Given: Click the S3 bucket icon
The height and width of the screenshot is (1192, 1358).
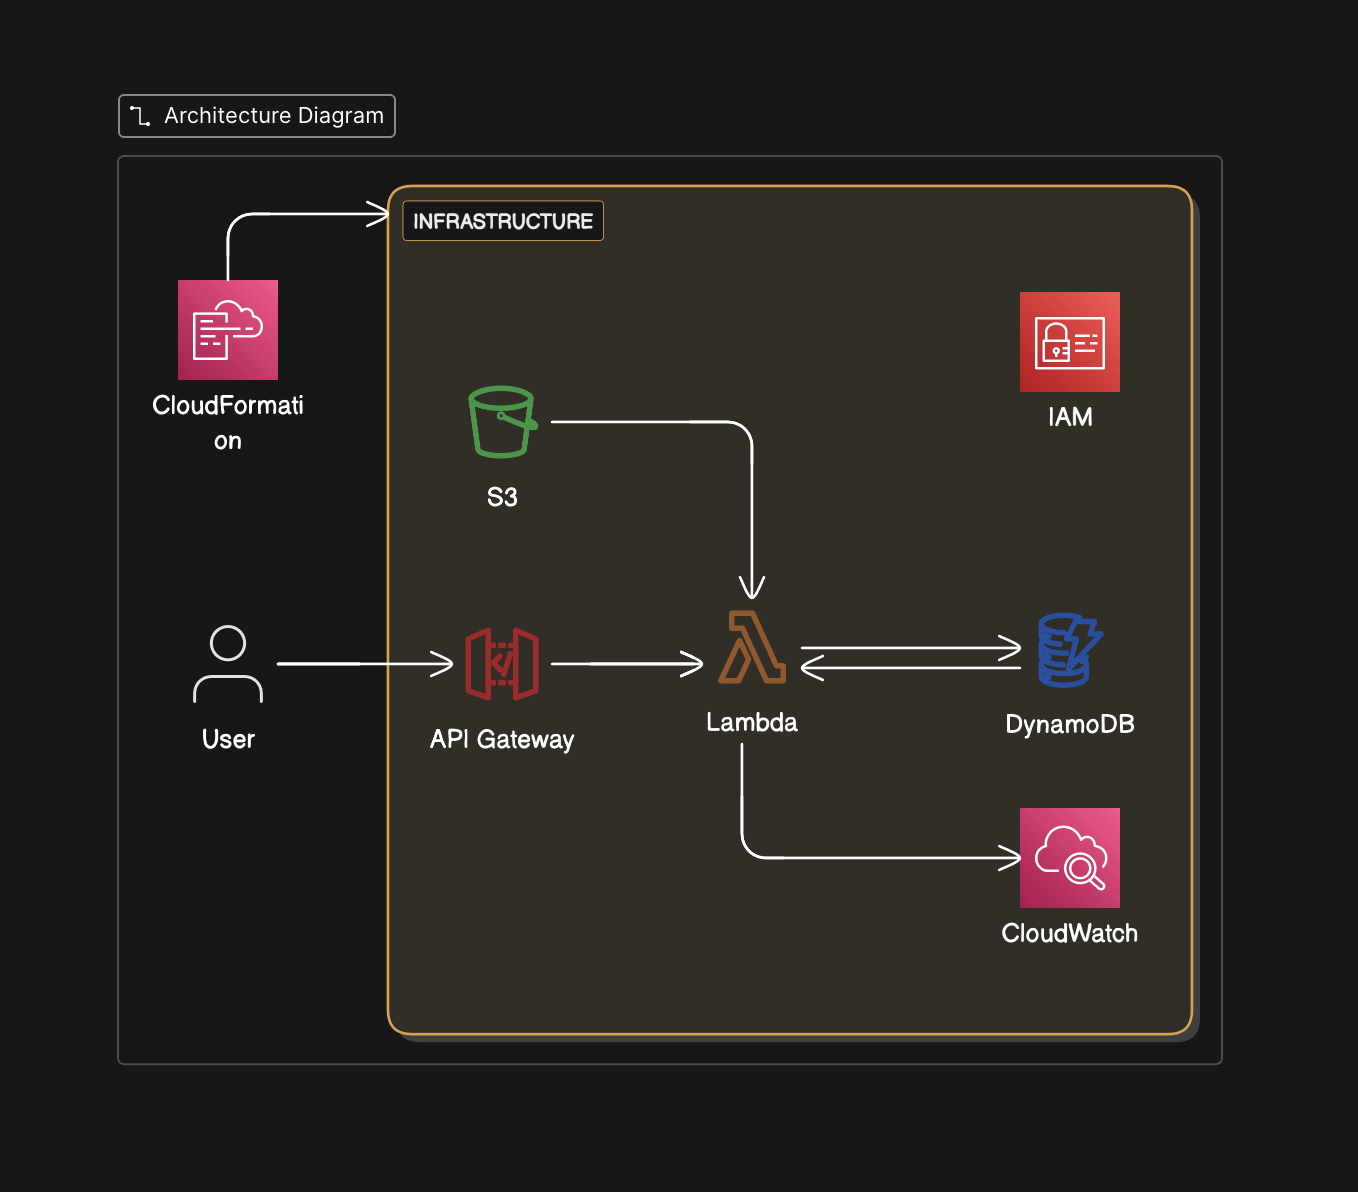Looking at the screenshot, I should click(x=502, y=422).
